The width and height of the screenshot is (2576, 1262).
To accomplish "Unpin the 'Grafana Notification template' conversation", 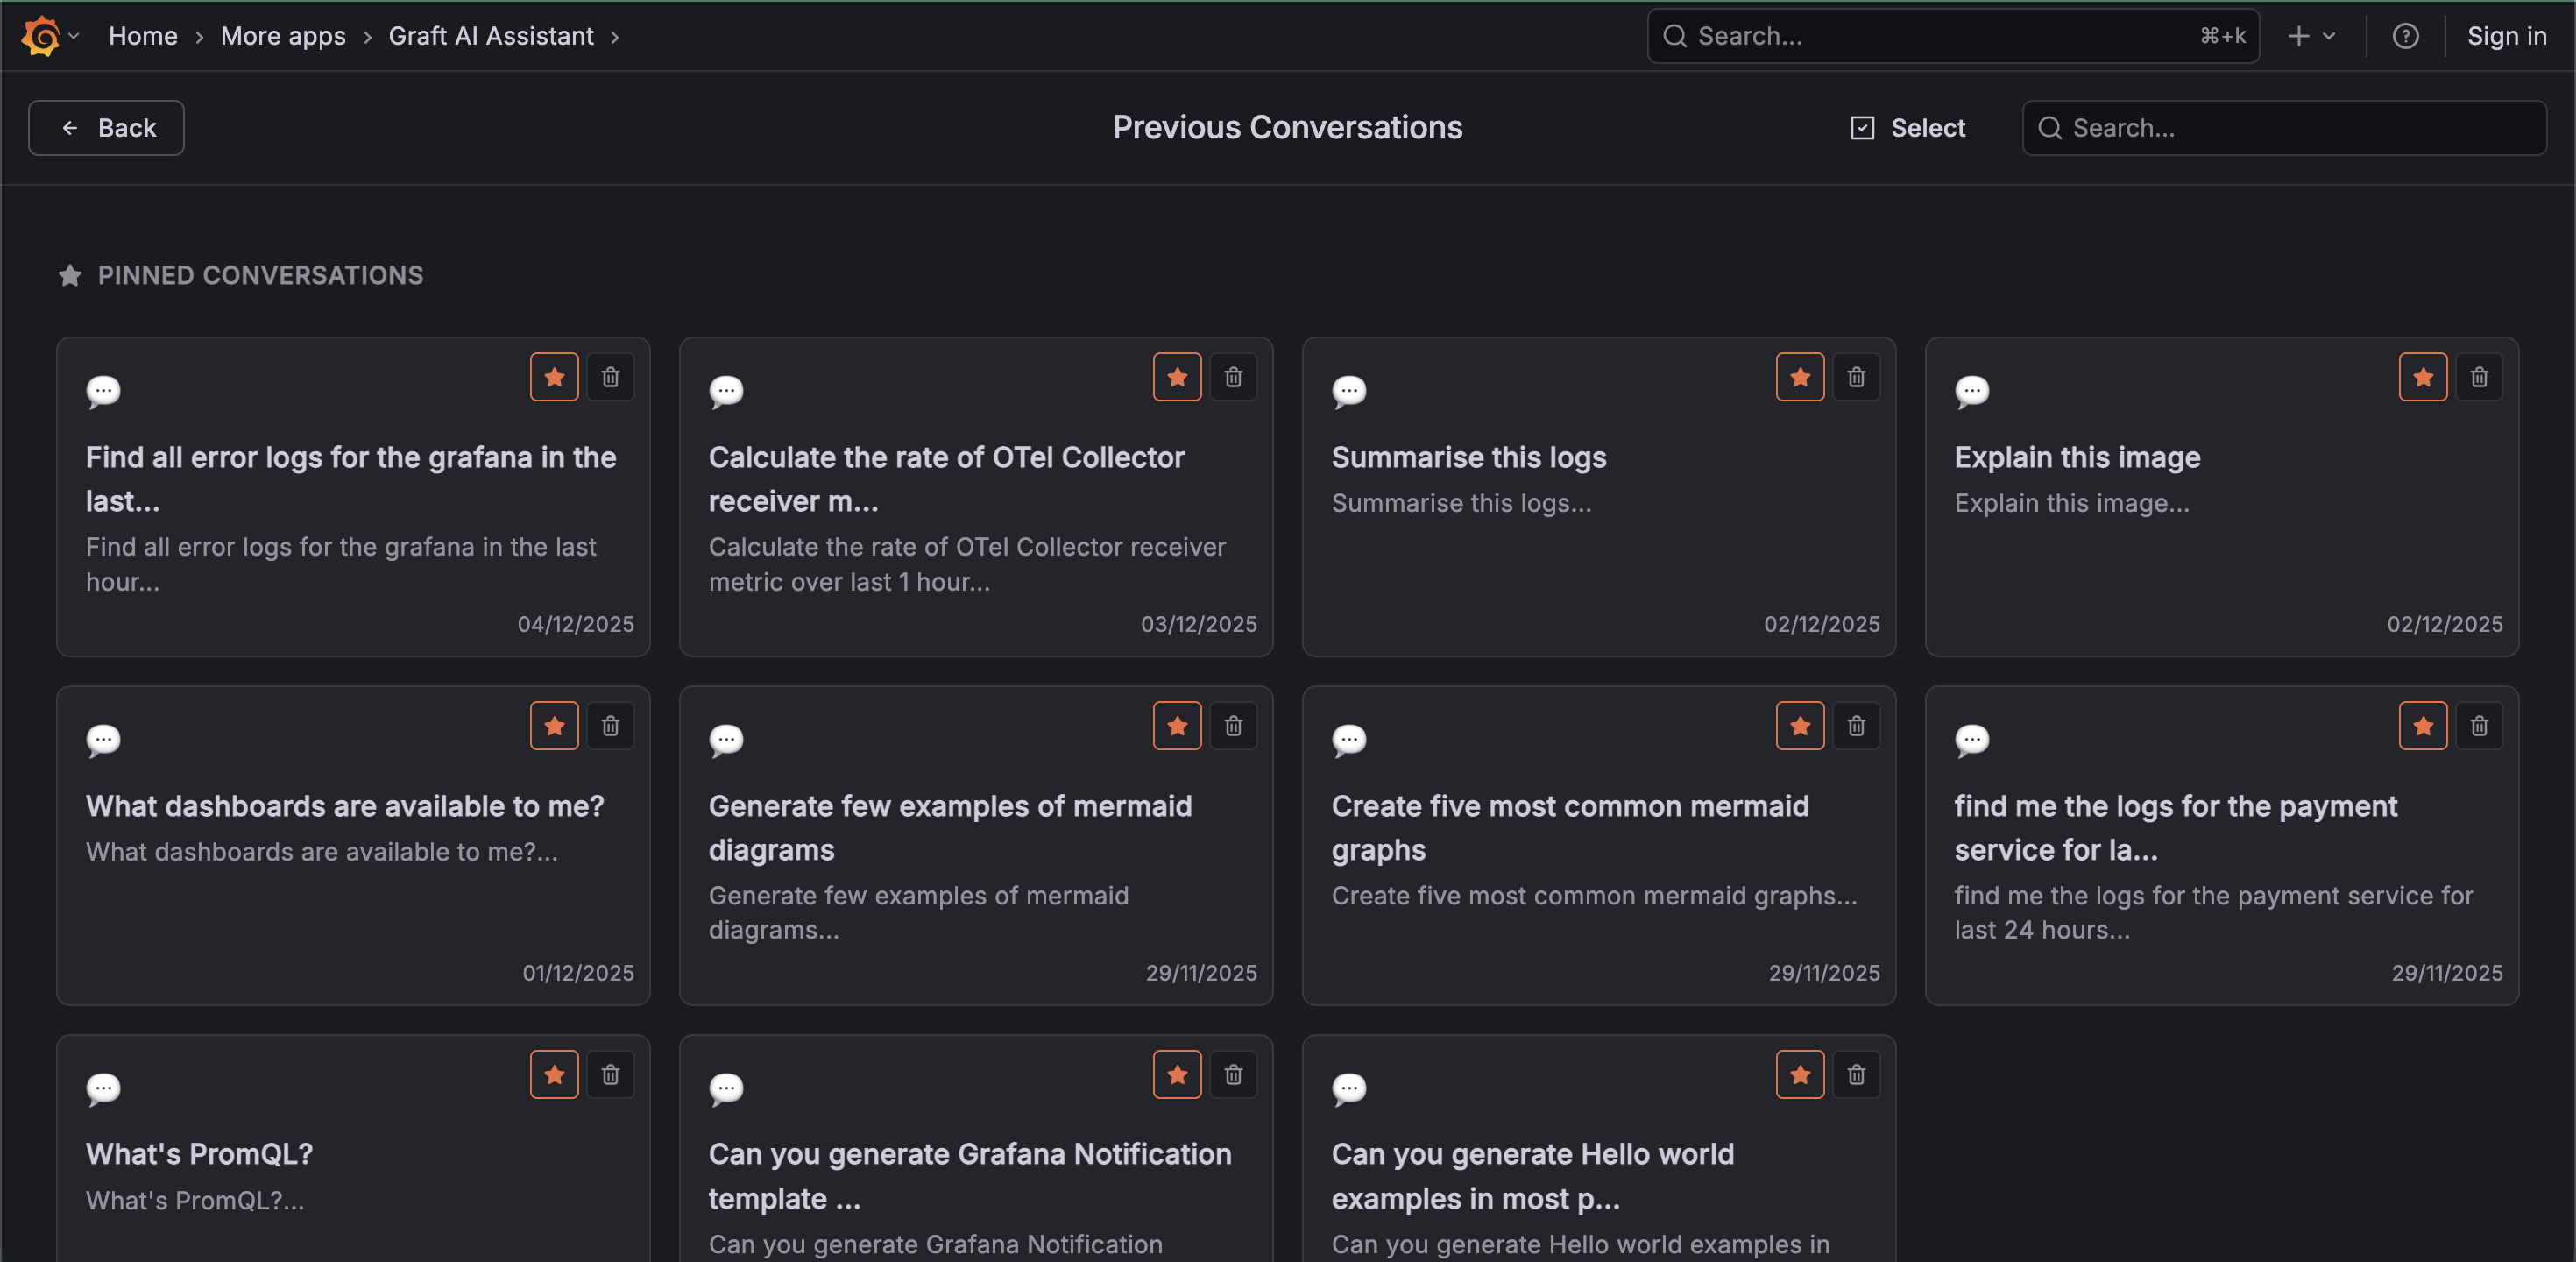I will pyautogui.click(x=1177, y=1075).
